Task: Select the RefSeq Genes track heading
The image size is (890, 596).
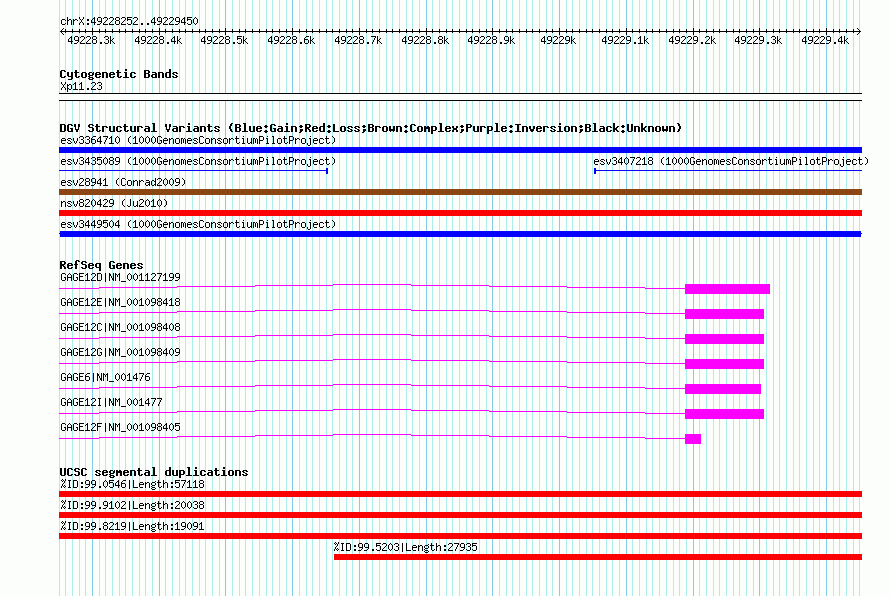Action: point(101,265)
